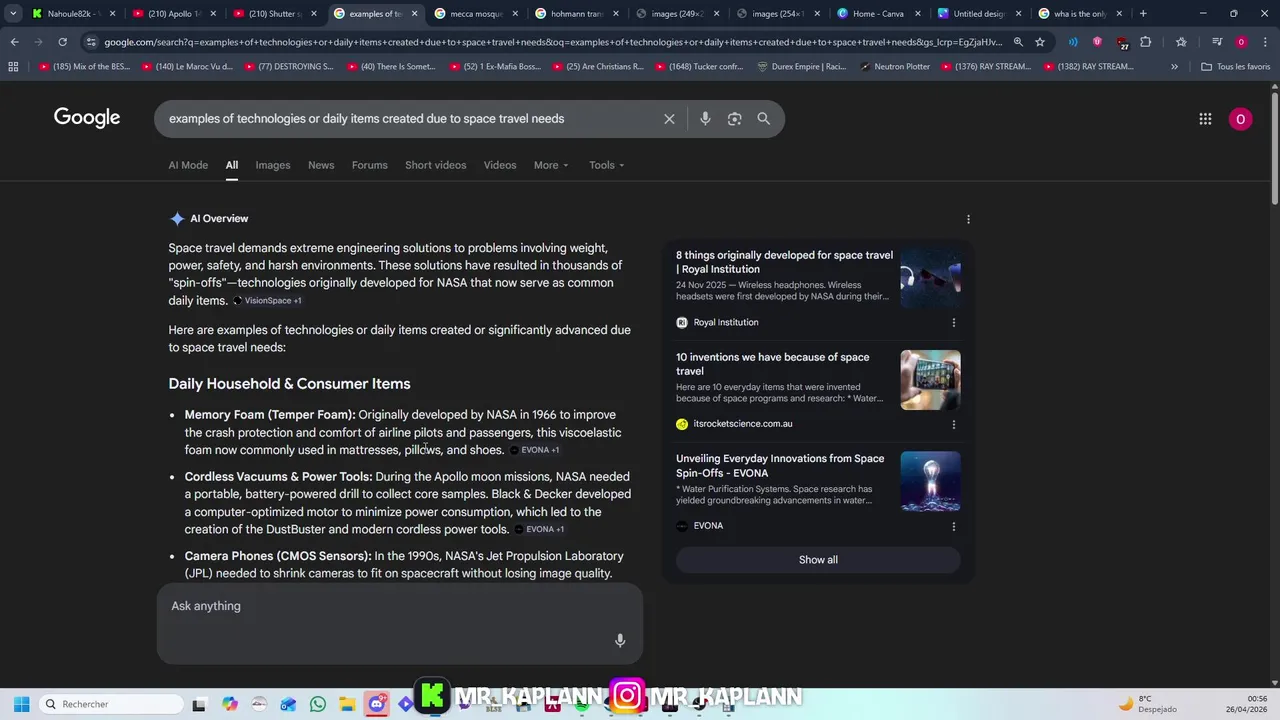This screenshot has height=720, width=1280.
Task: Go back using the browser back arrow
Action: [14, 42]
